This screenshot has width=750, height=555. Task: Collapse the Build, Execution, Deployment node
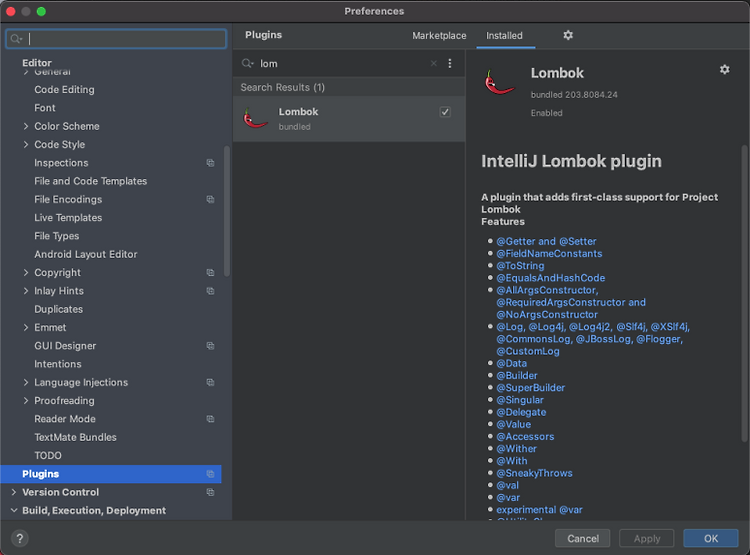[x=13, y=510]
